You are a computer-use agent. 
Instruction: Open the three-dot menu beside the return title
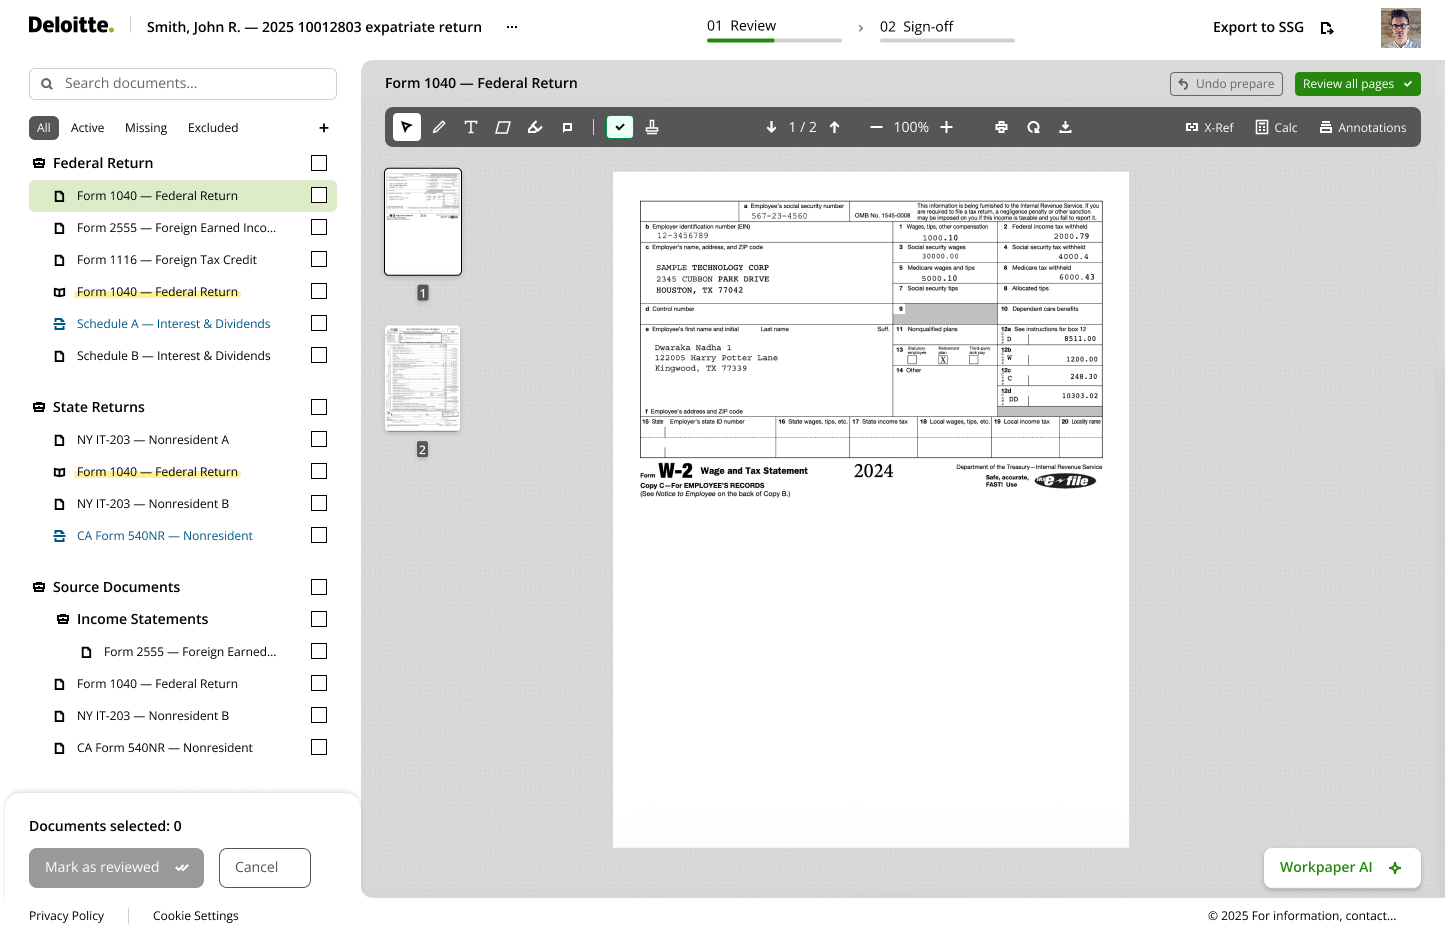tap(512, 27)
